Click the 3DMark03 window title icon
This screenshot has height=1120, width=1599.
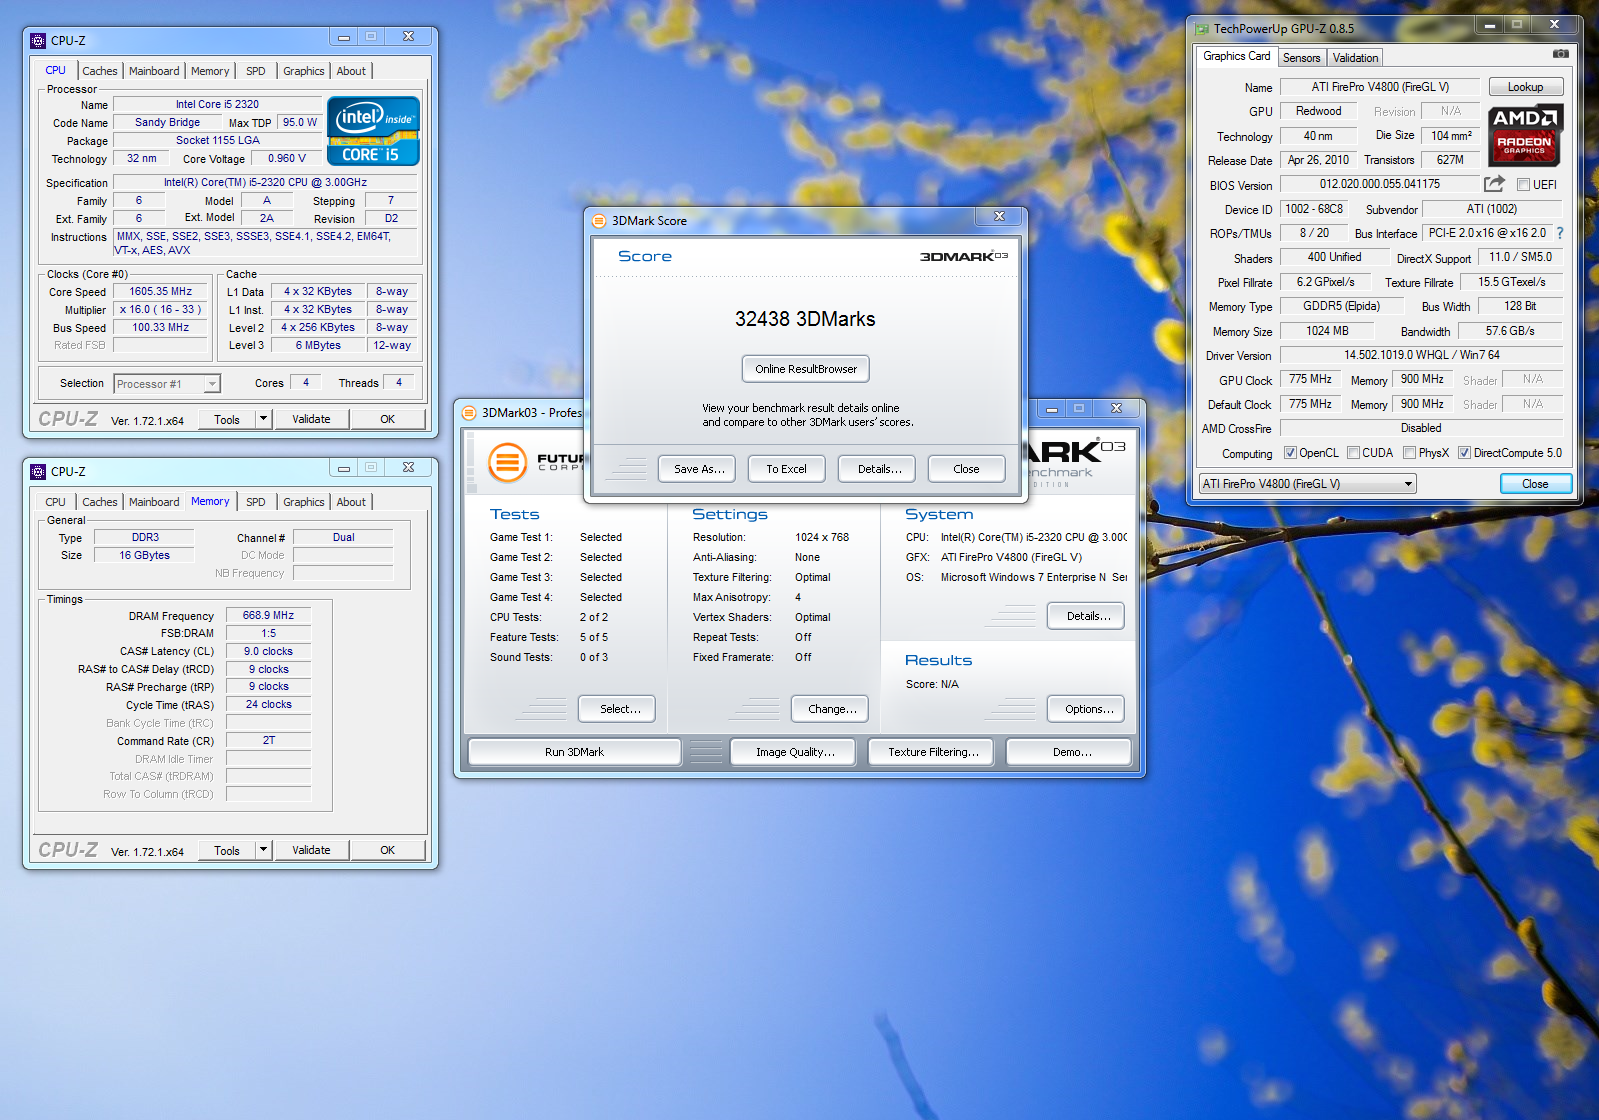point(469,412)
